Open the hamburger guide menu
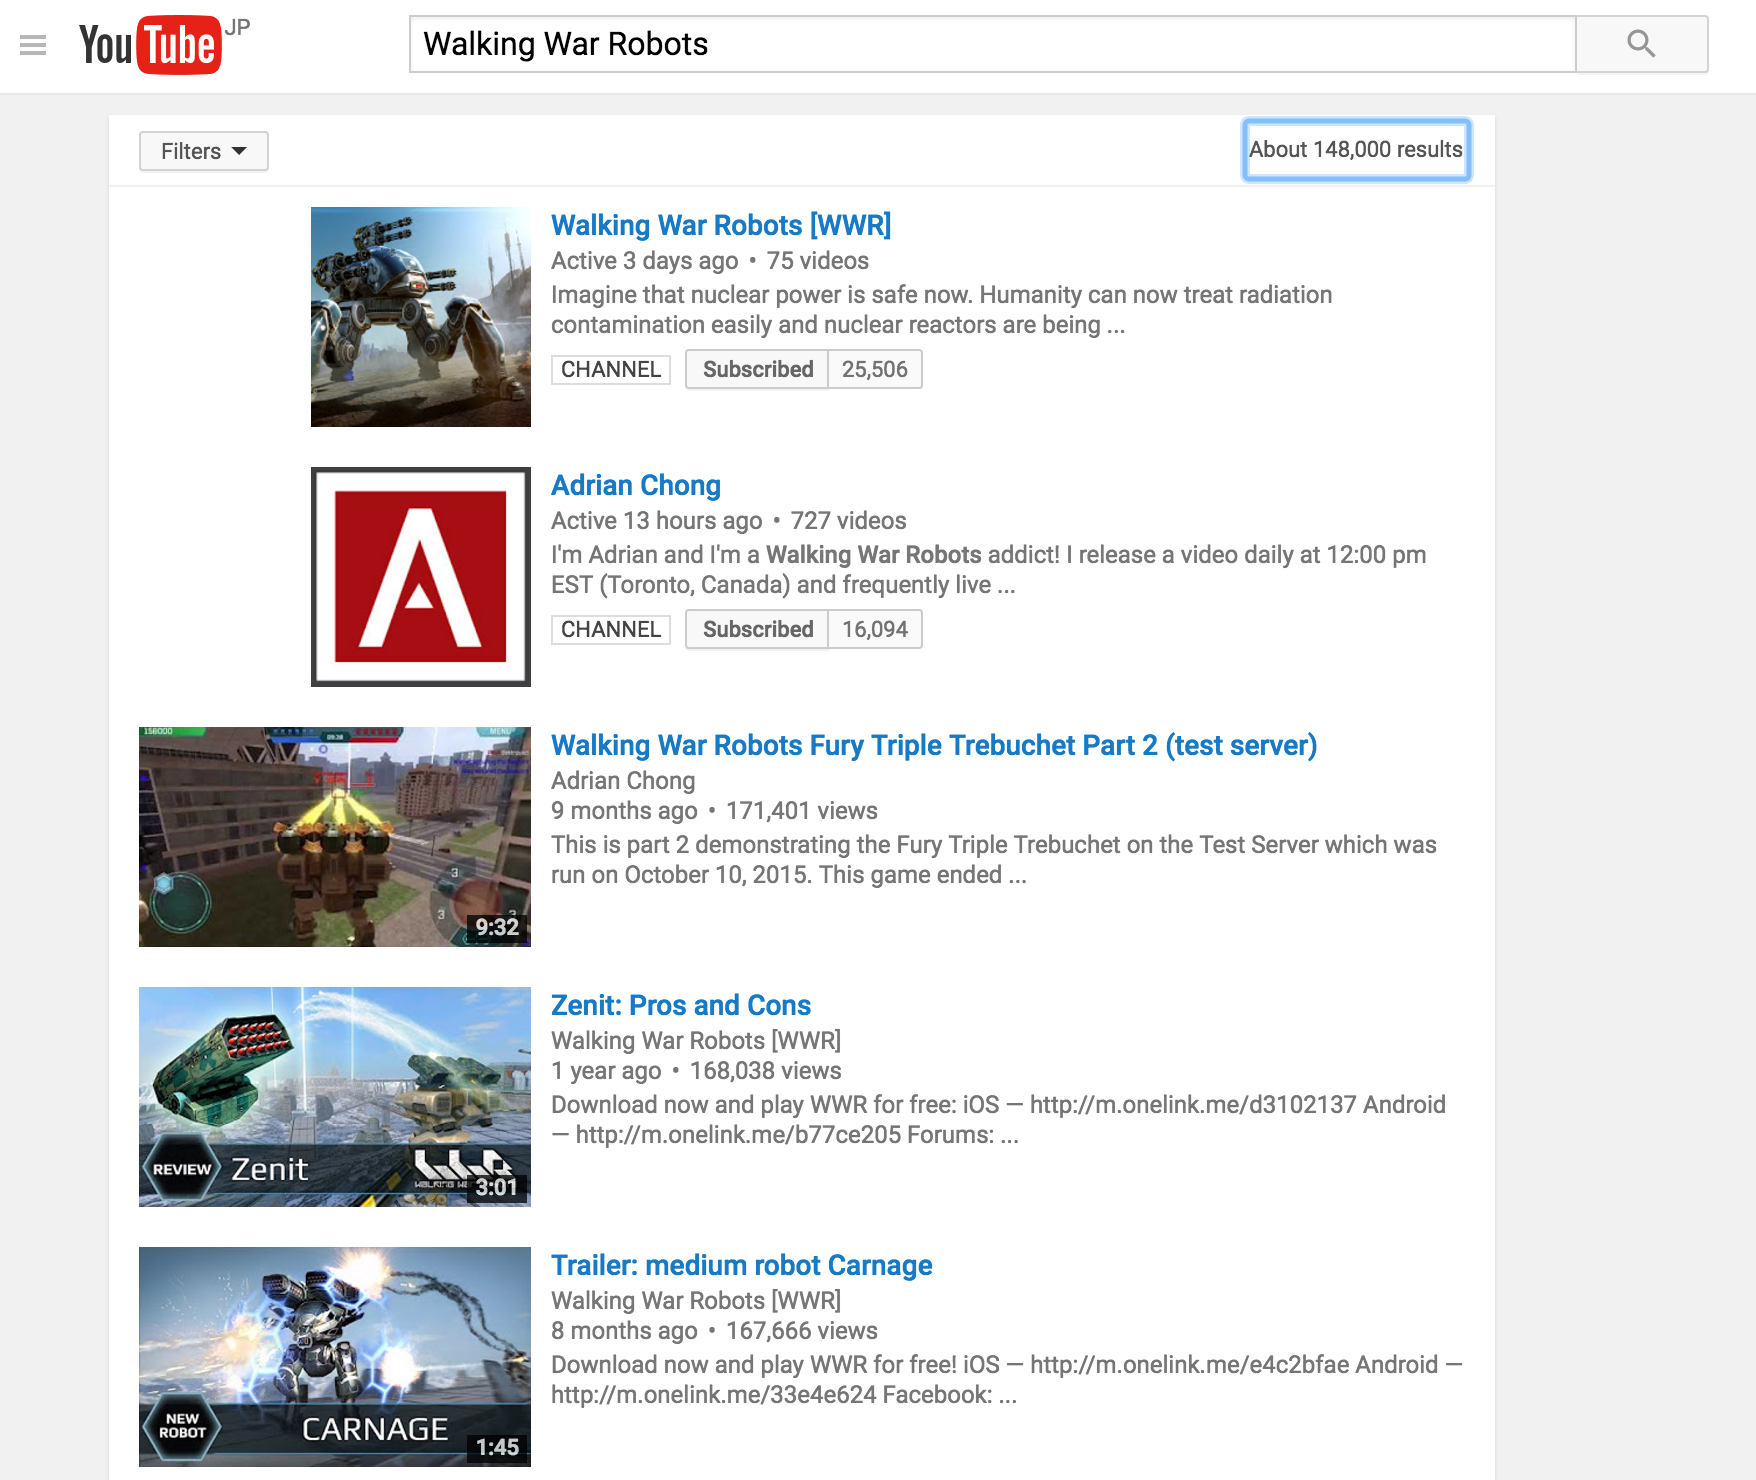This screenshot has height=1480, width=1756. [33, 45]
